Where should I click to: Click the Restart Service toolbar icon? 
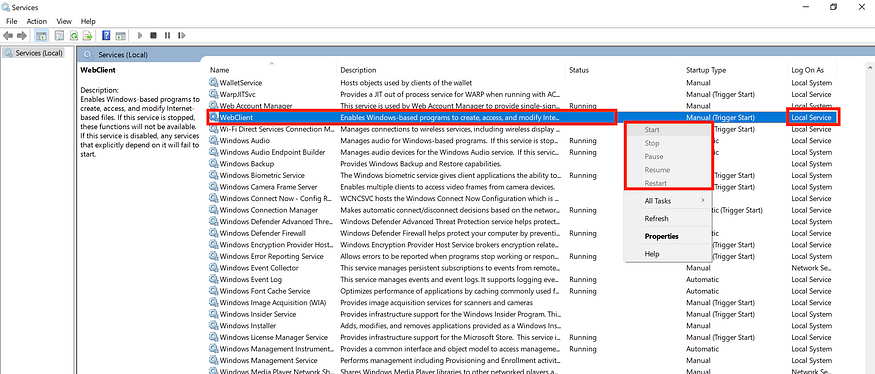(181, 36)
